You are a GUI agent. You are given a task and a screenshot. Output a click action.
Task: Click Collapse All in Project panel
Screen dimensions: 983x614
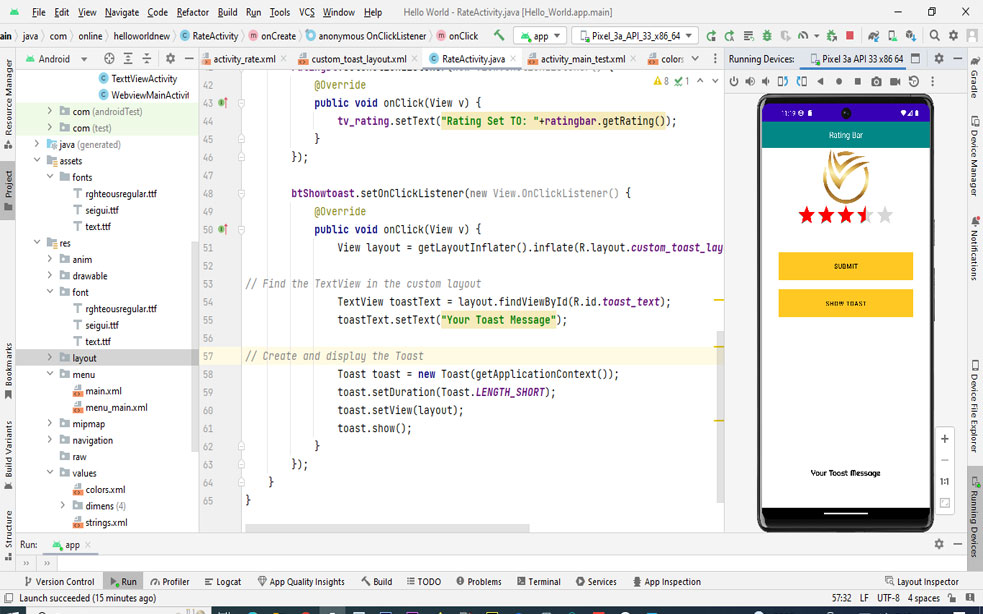[147, 58]
